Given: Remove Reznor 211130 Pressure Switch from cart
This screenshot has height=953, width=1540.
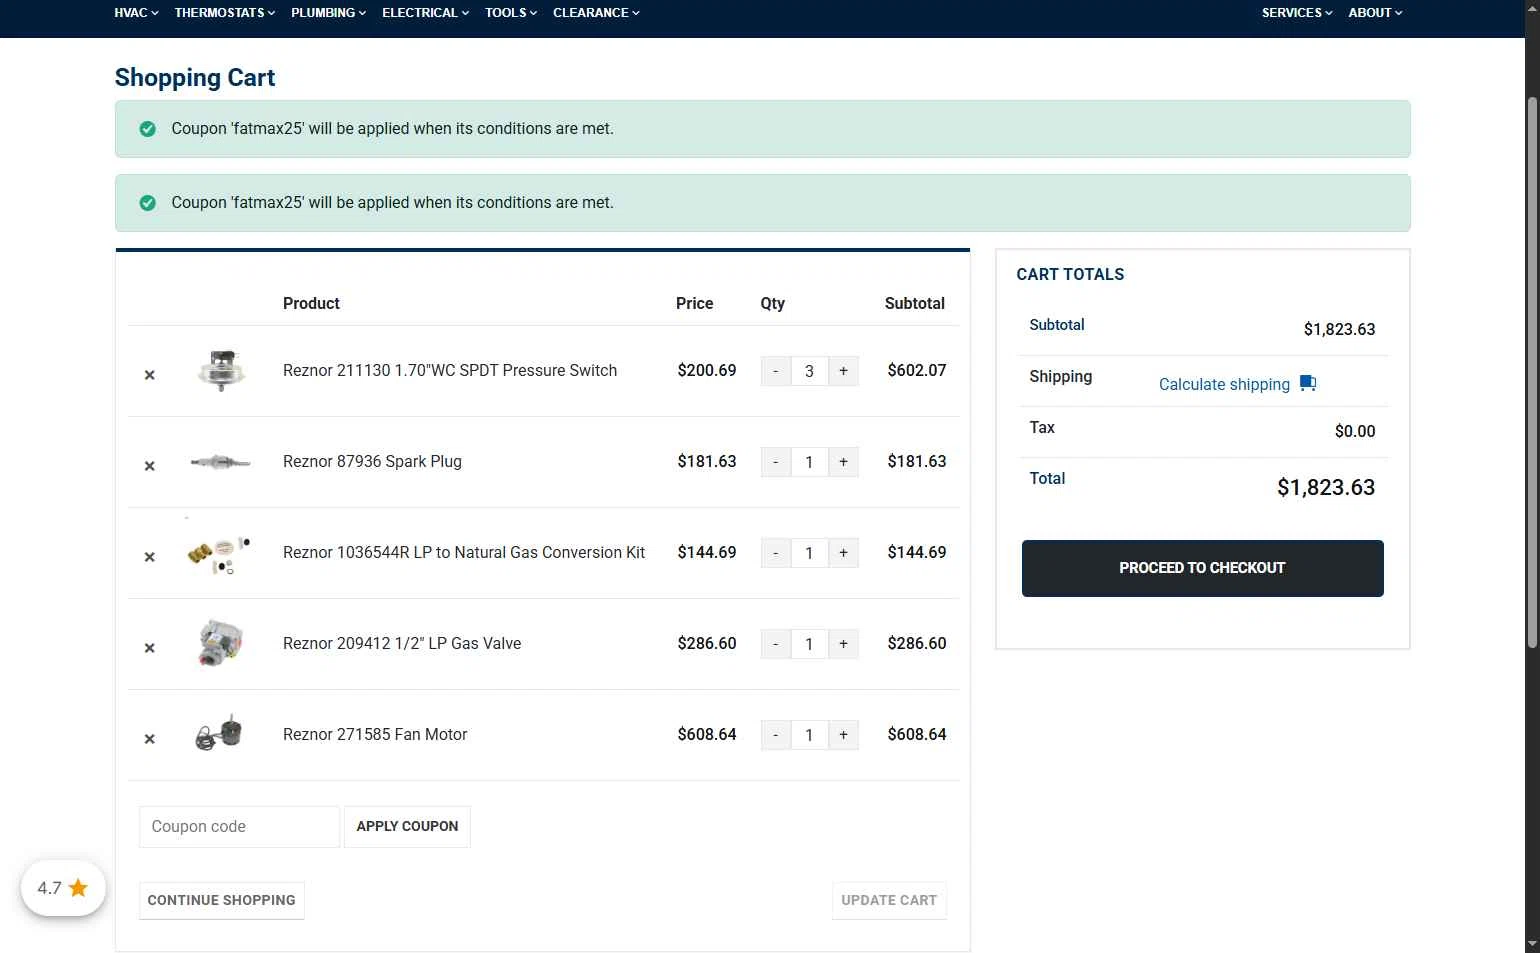Looking at the screenshot, I should pyautogui.click(x=149, y=375).
